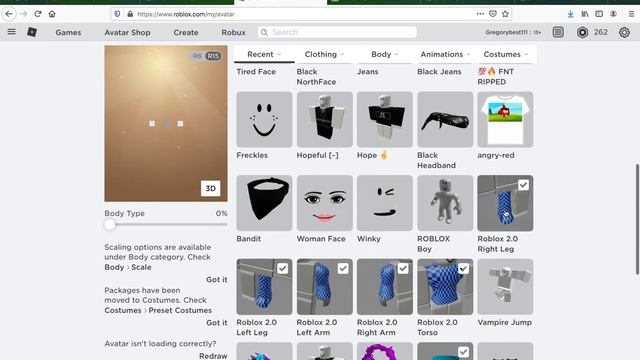Select the ROBLOX Boy package
The width and height of the screenshot is (640, 360).
coord(445,203)
